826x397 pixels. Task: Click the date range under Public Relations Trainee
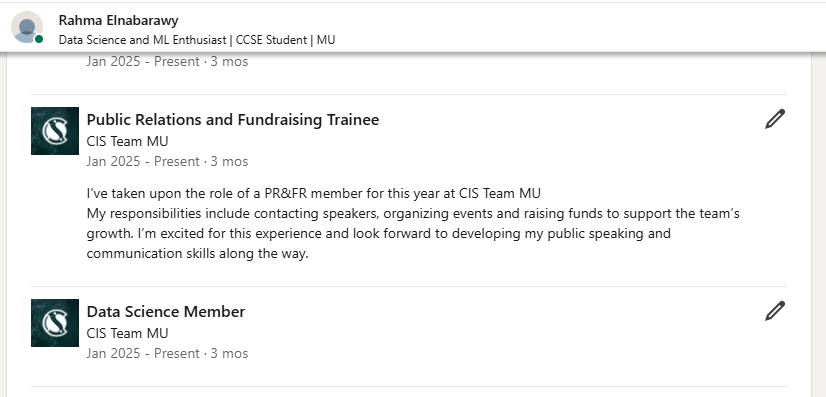[x=167, y=161]
